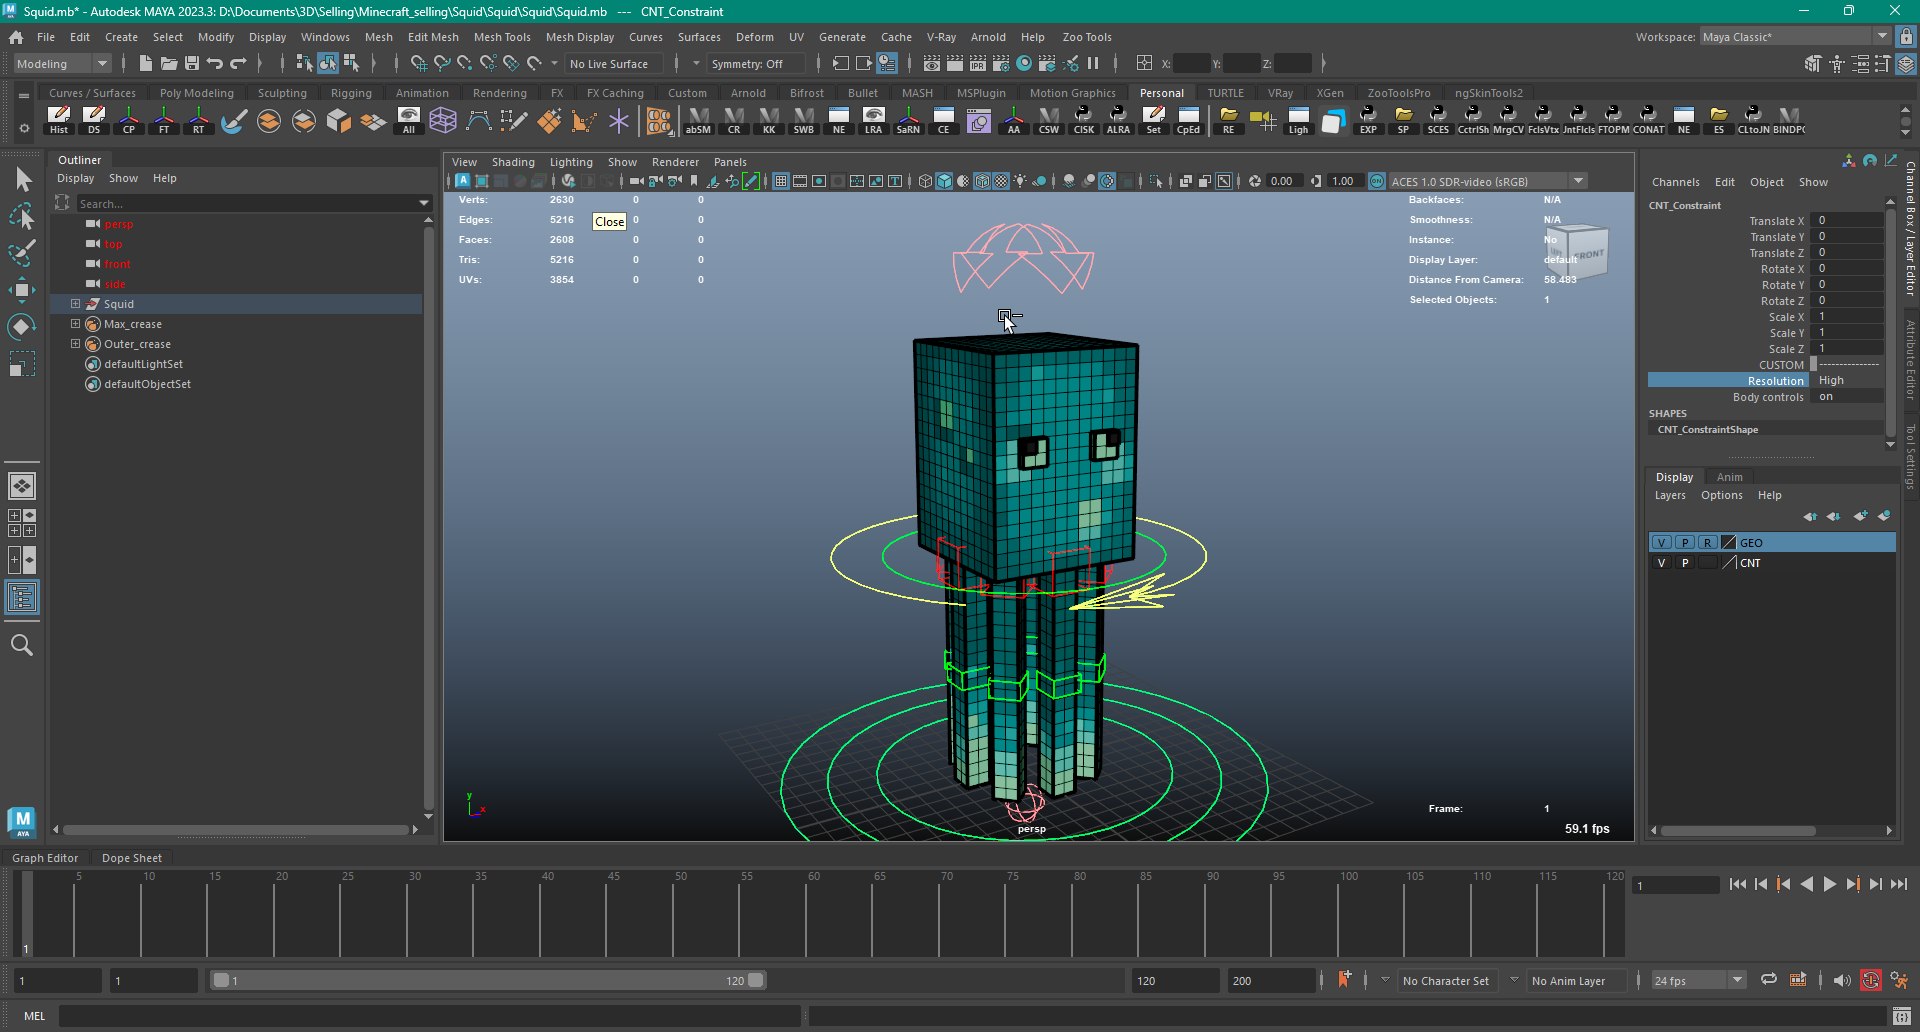Click the audio speaker icon in range slider
The height and width of the screenshot is (1032, 1920).
[x=1842, y=981]
